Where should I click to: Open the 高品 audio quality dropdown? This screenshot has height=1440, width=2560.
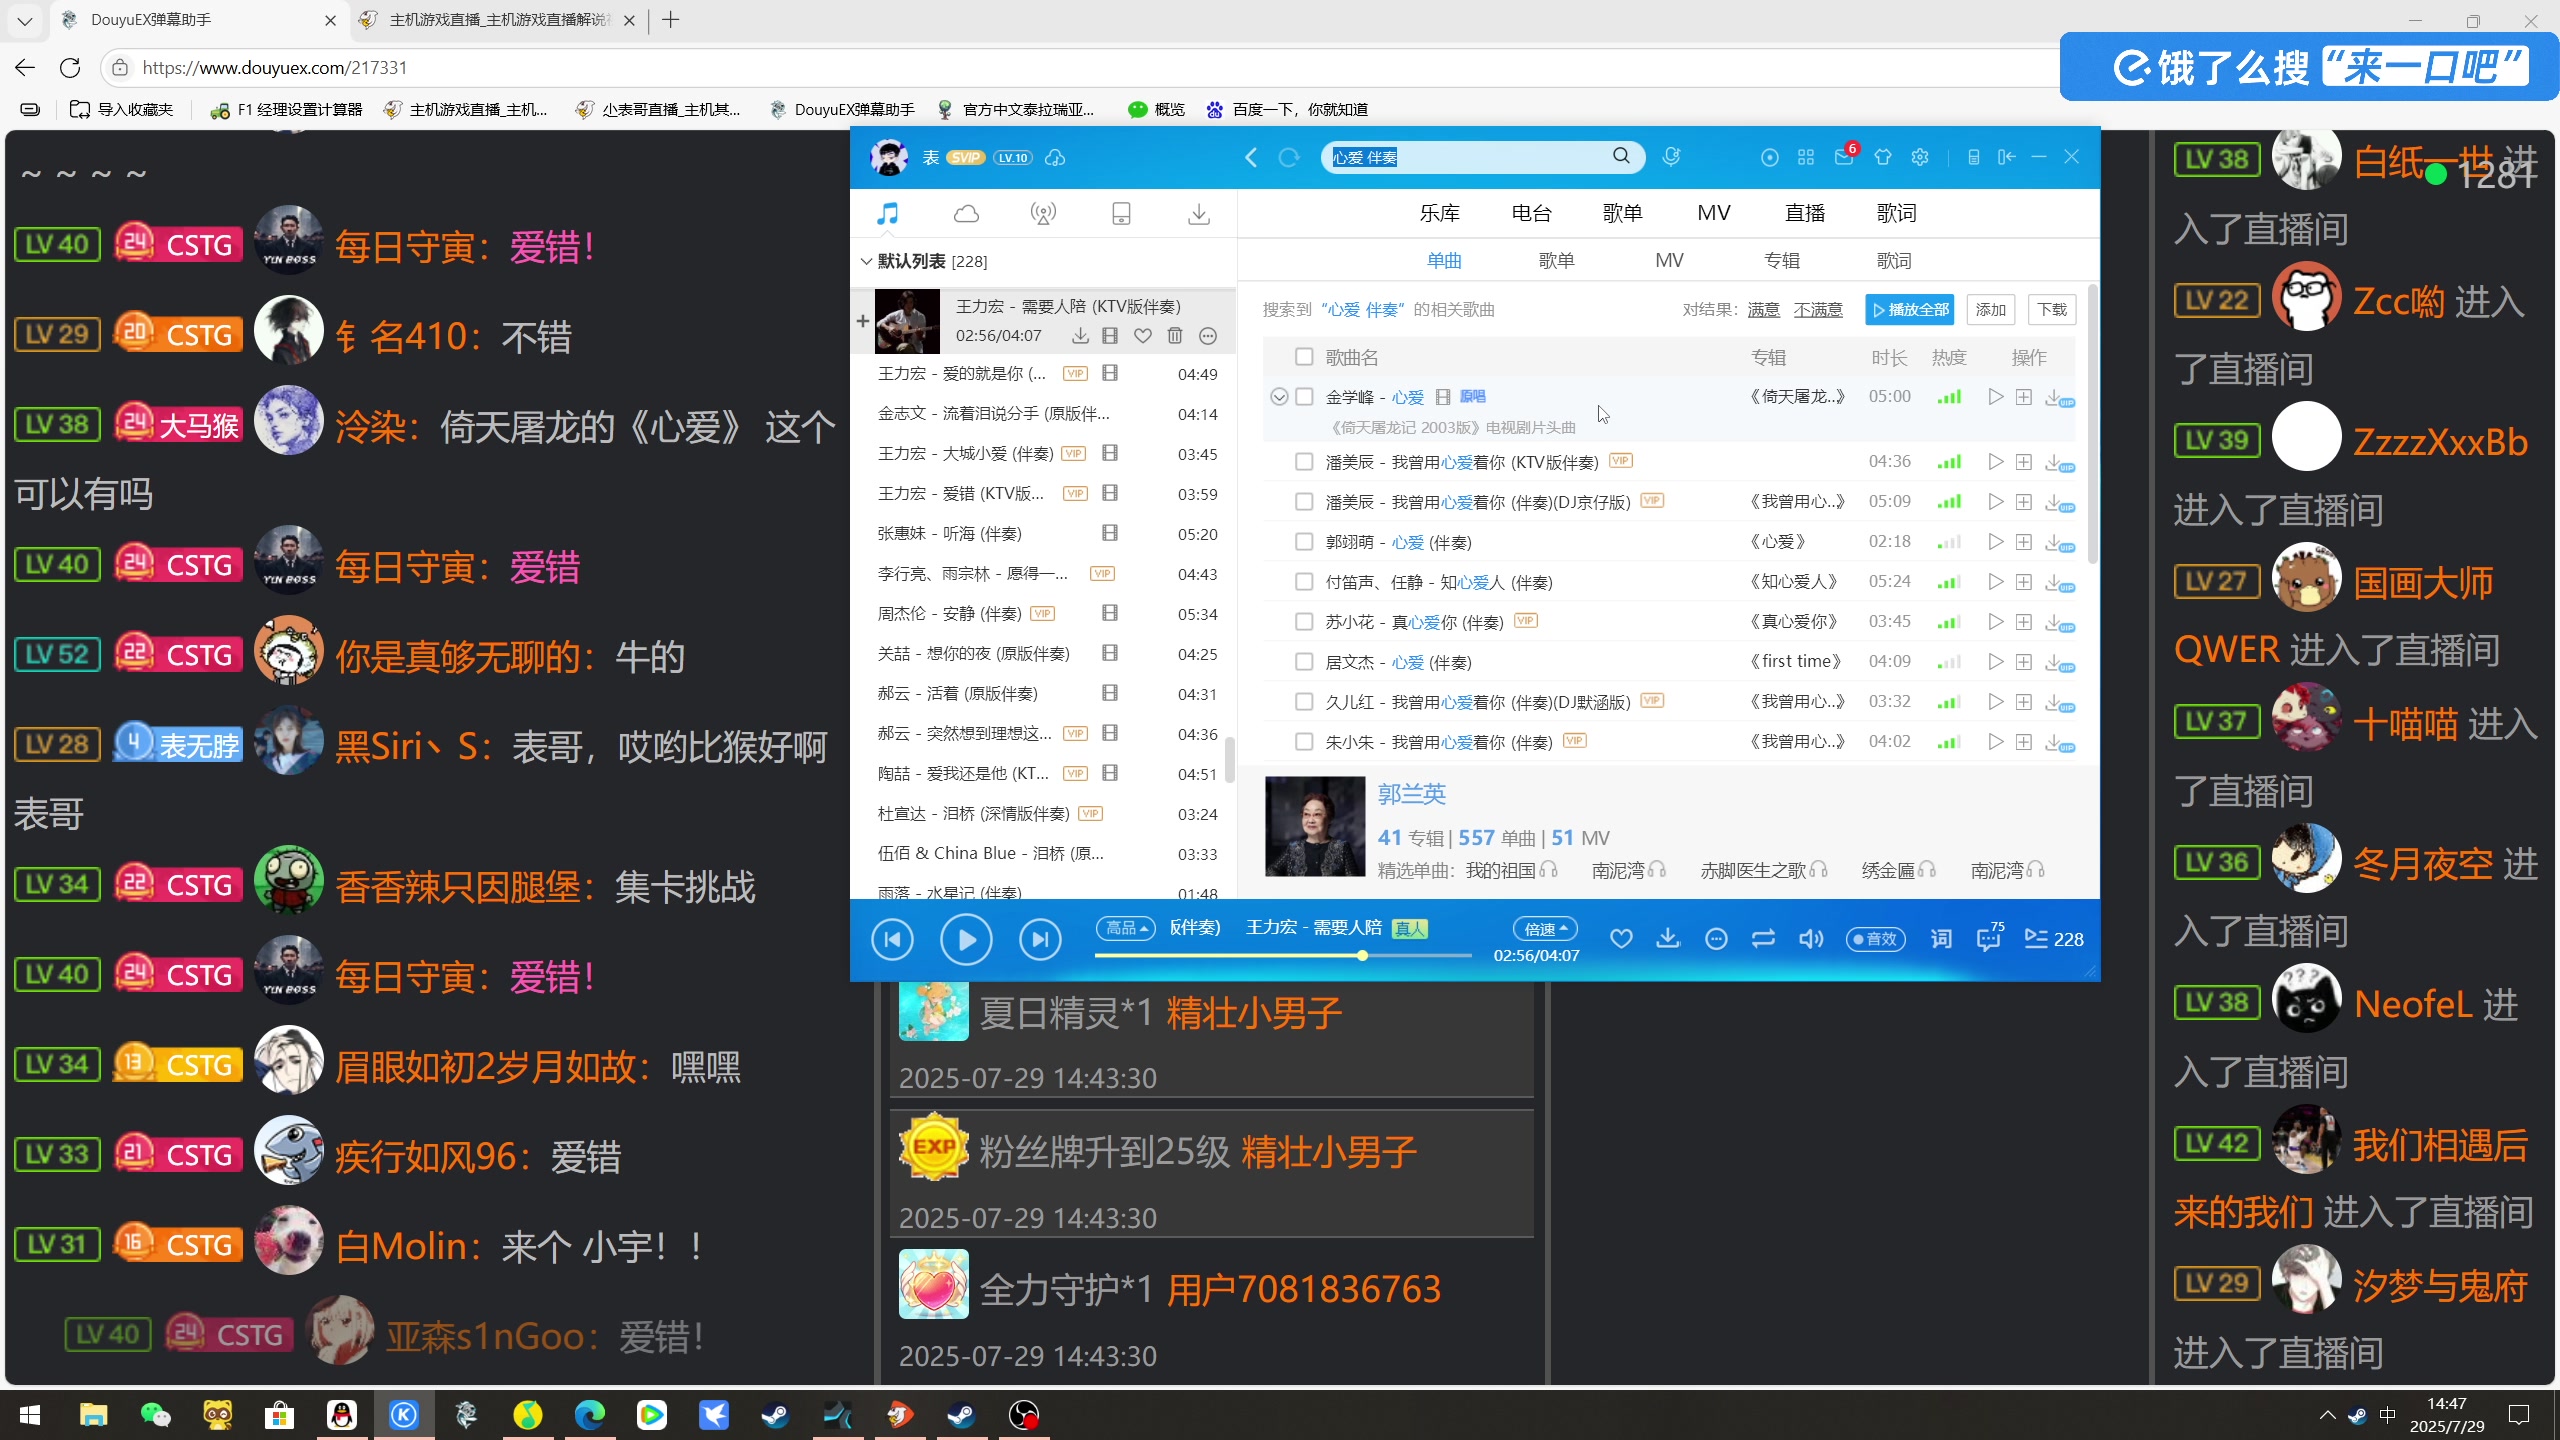(1126, 928)
